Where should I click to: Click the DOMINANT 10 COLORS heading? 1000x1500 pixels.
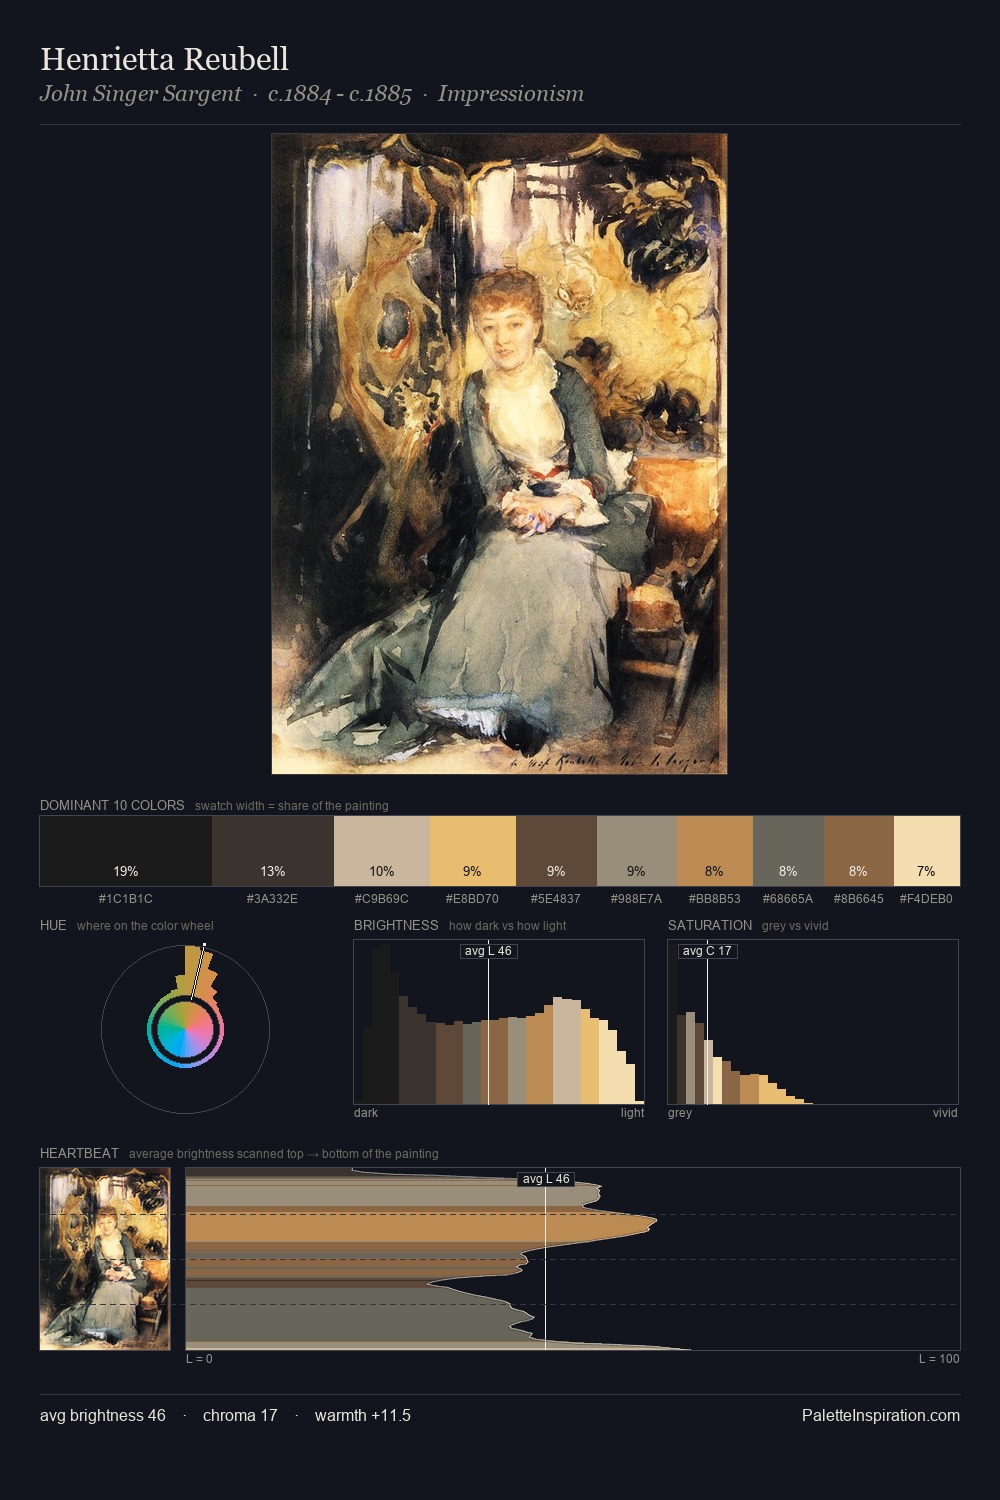coord(112,805)
